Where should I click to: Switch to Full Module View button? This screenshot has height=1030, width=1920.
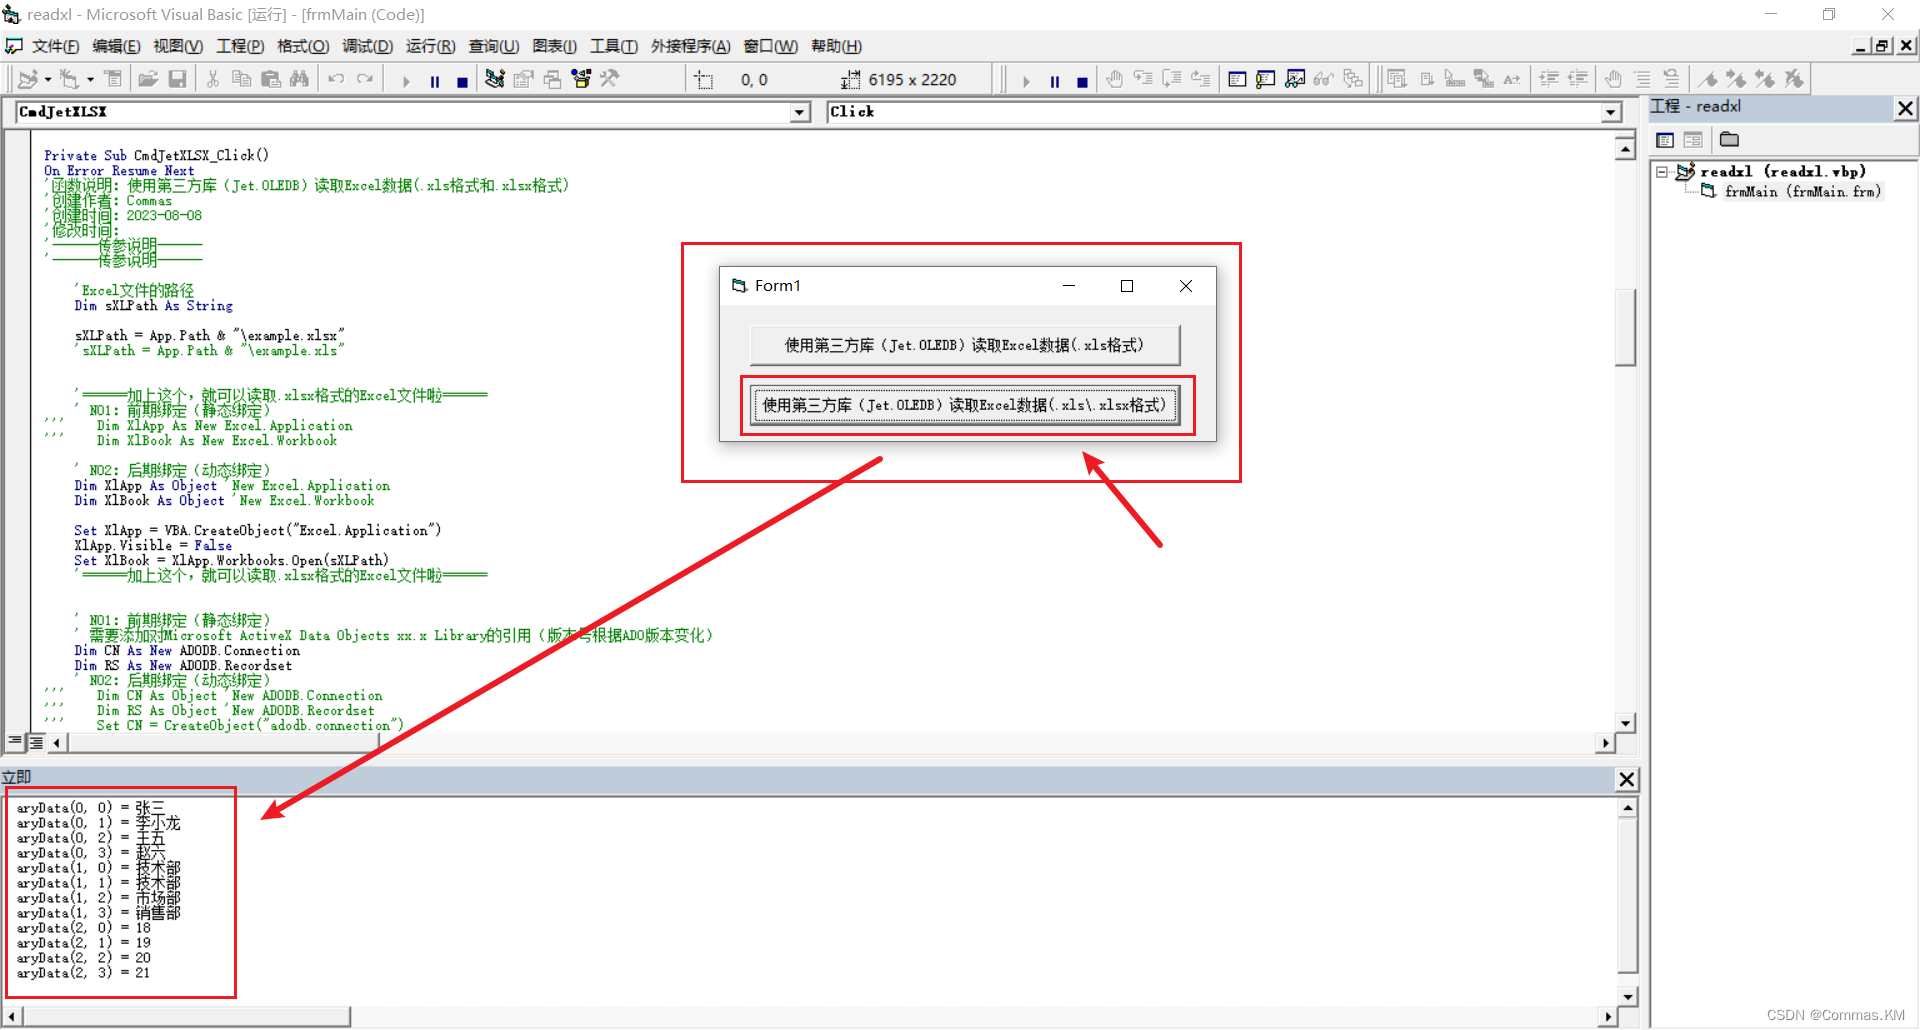pyautogui.click(x=36, y=742)
